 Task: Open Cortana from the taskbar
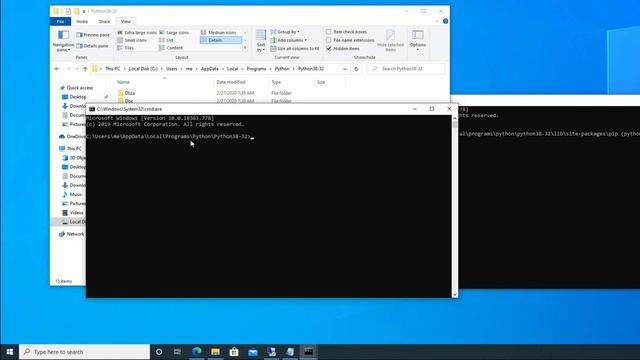pyautogui.click(x=159, y=352)
